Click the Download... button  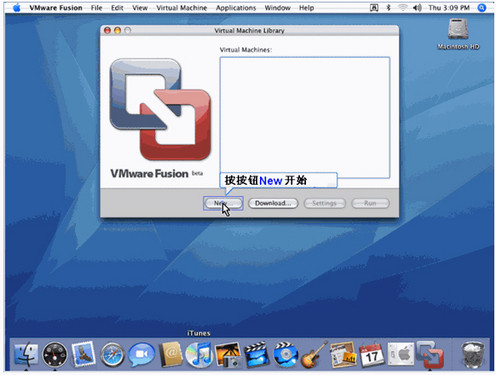click(x=273, y=203)
